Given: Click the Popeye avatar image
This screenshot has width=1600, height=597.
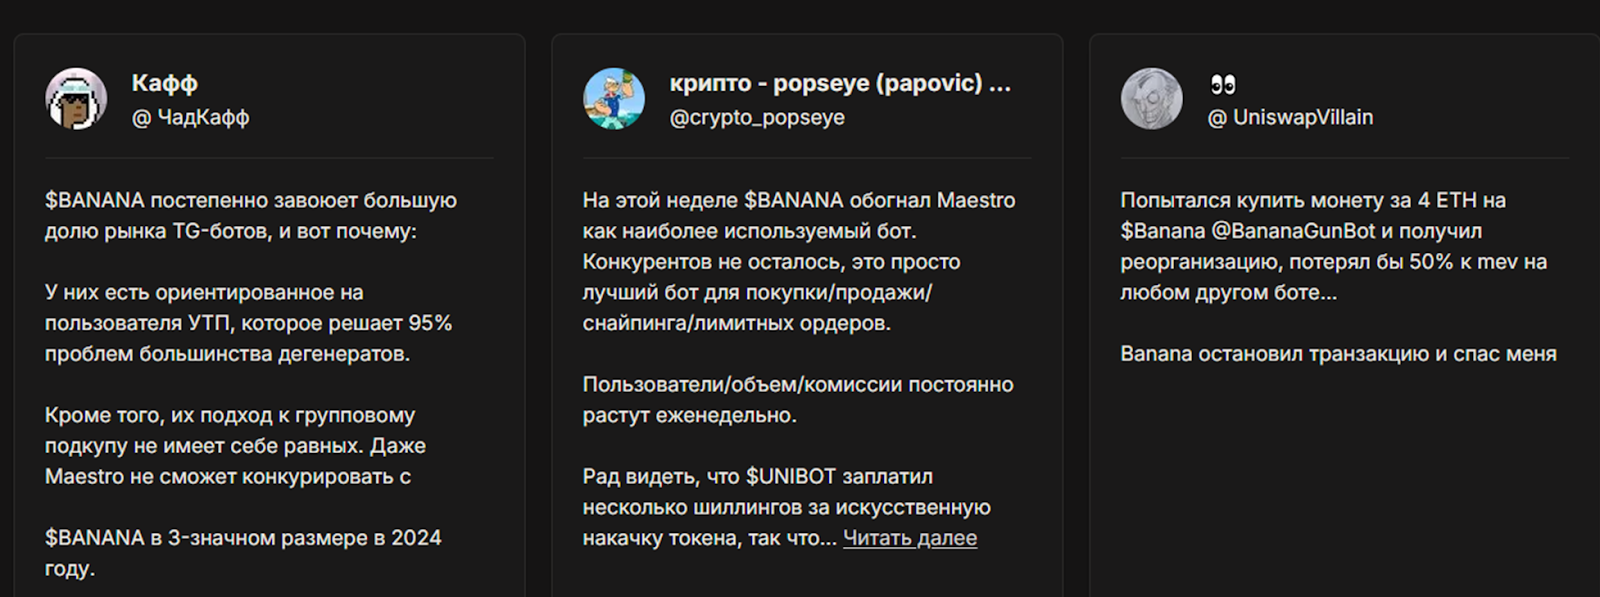Looking at the screenshot, I should point(614,99).
